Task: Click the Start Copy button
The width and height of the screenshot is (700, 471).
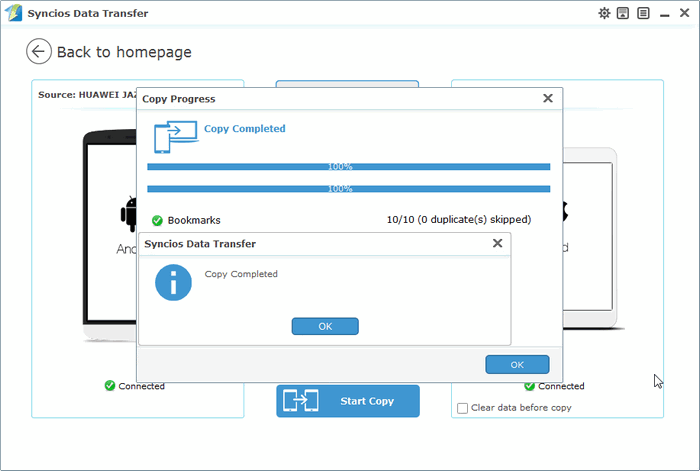Action: pos(348,401)
